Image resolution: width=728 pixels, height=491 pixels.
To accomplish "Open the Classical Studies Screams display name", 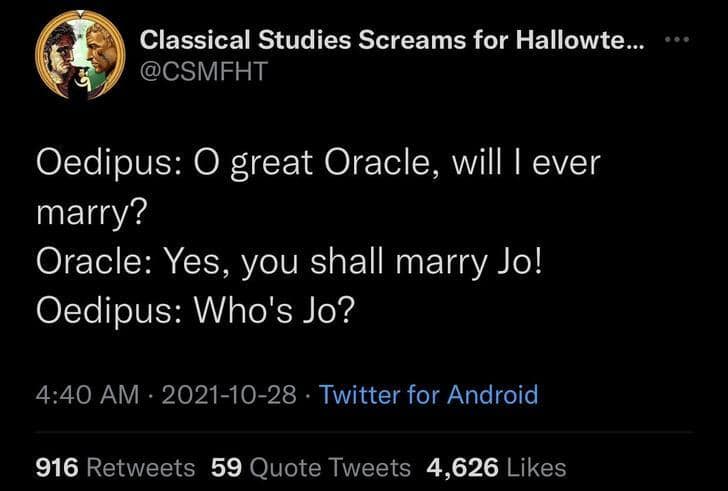I will click(392, 42).
